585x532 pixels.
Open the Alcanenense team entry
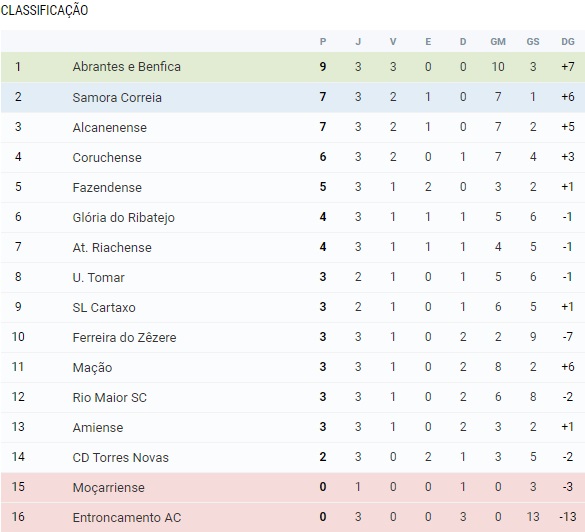[x=110, y=128]
